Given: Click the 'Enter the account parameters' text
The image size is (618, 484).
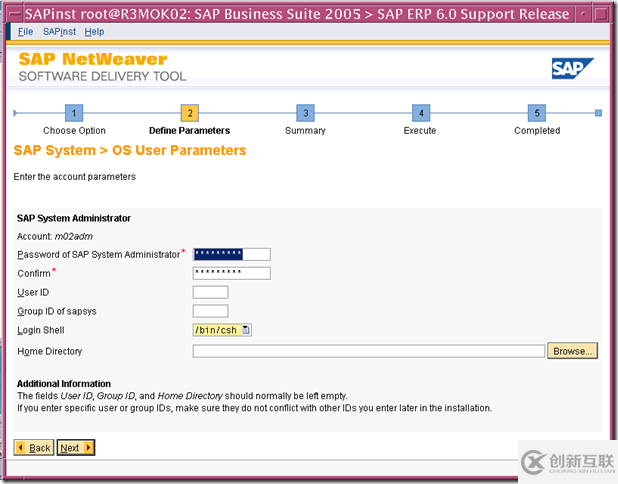Looking at the screenshot, I should (74, 177).
